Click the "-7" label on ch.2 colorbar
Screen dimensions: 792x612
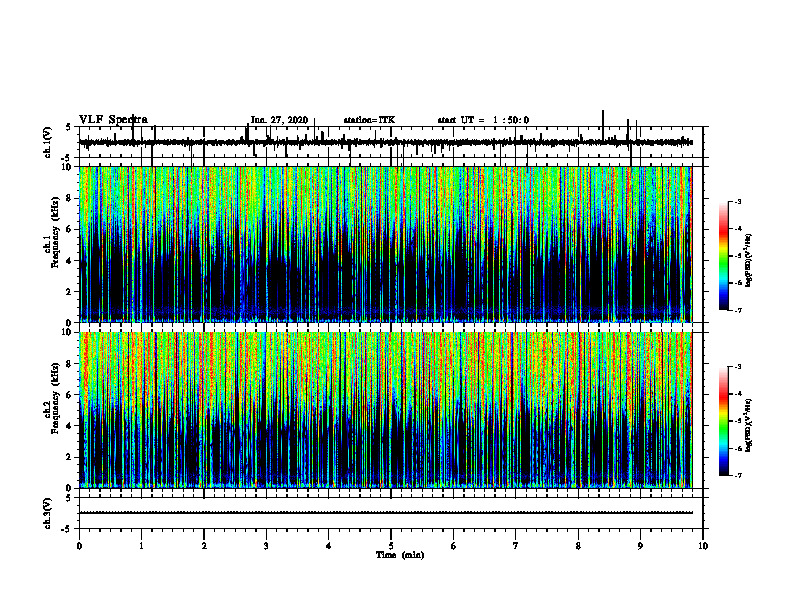[x=738, y=475]
